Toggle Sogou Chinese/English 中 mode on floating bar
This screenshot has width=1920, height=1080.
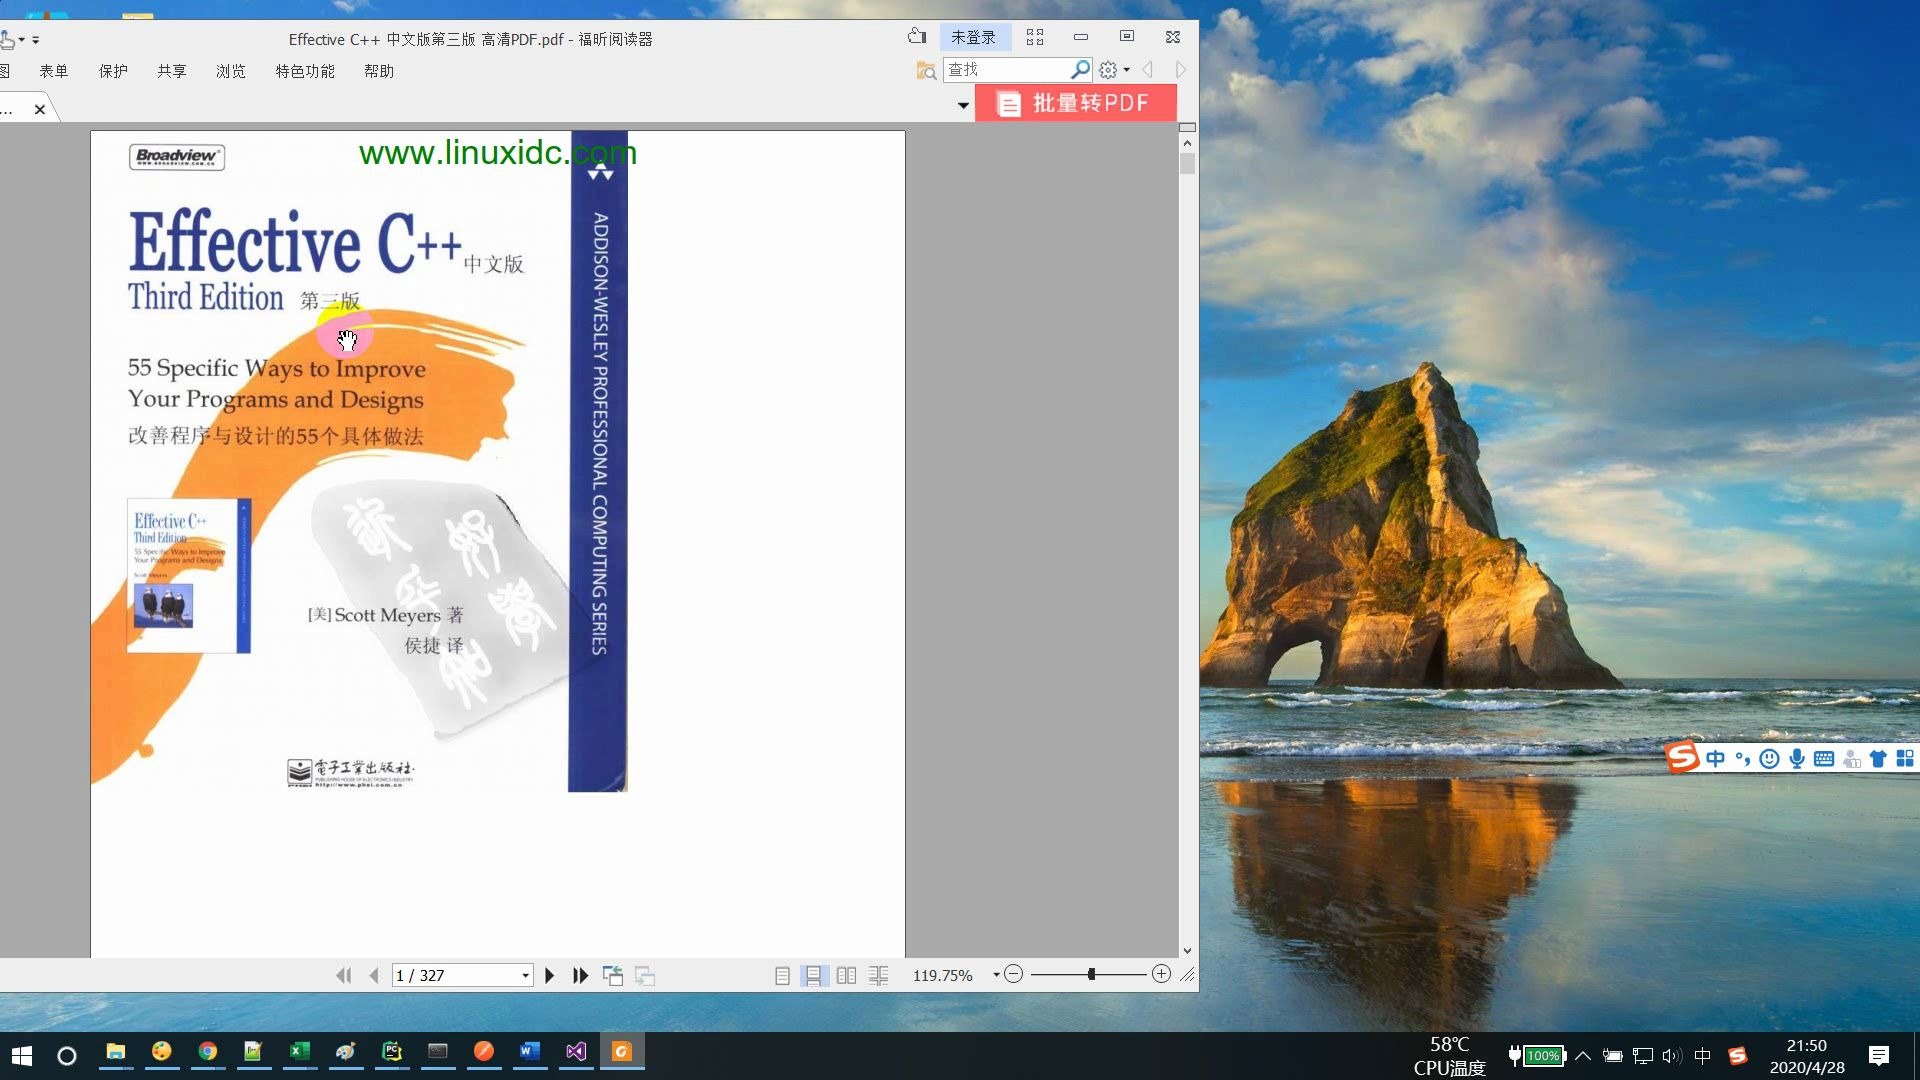coord(1716,759)
